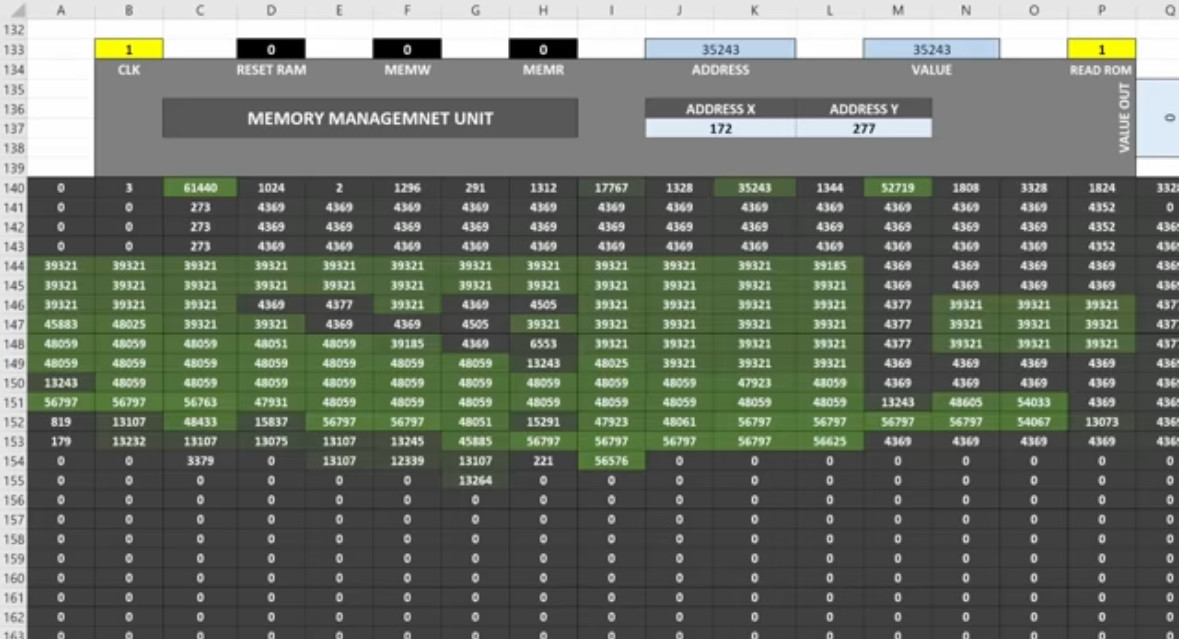Click the green cell containing 52719
This screenshot has width=1179, height=639.
click(x=897, y=188)
